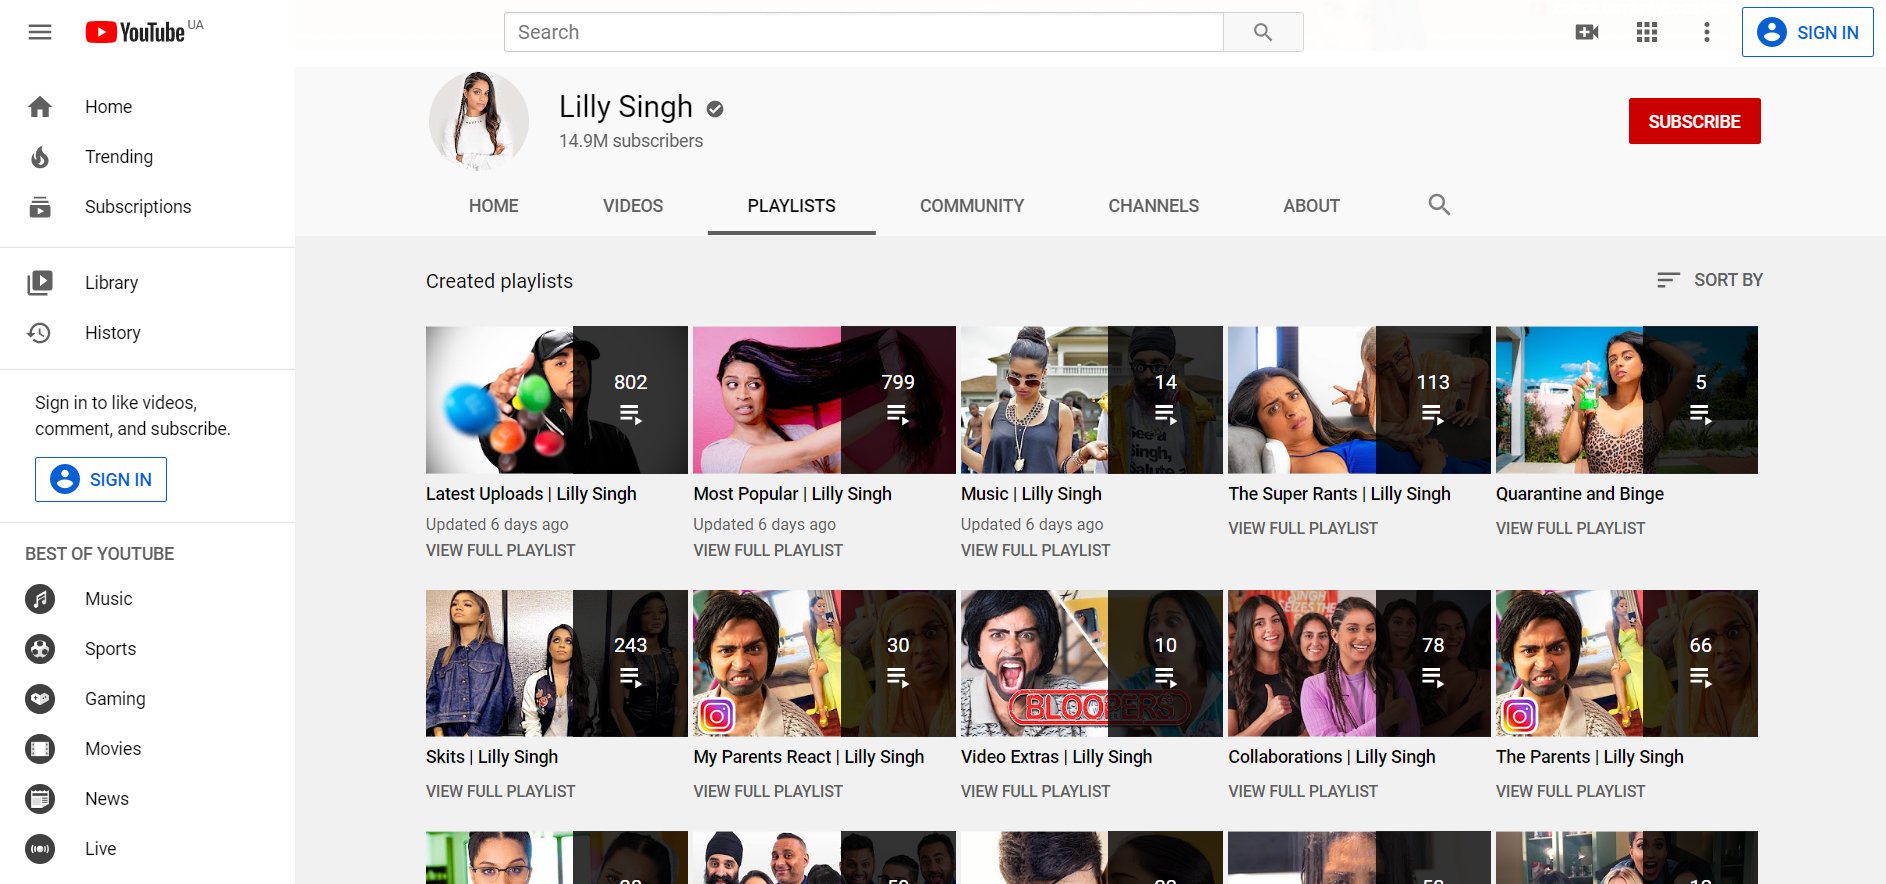Image resolution: width=1886 pixels, height=884 pixels.
Task: View full playlist for Skits
Action: tap(500, 791)
